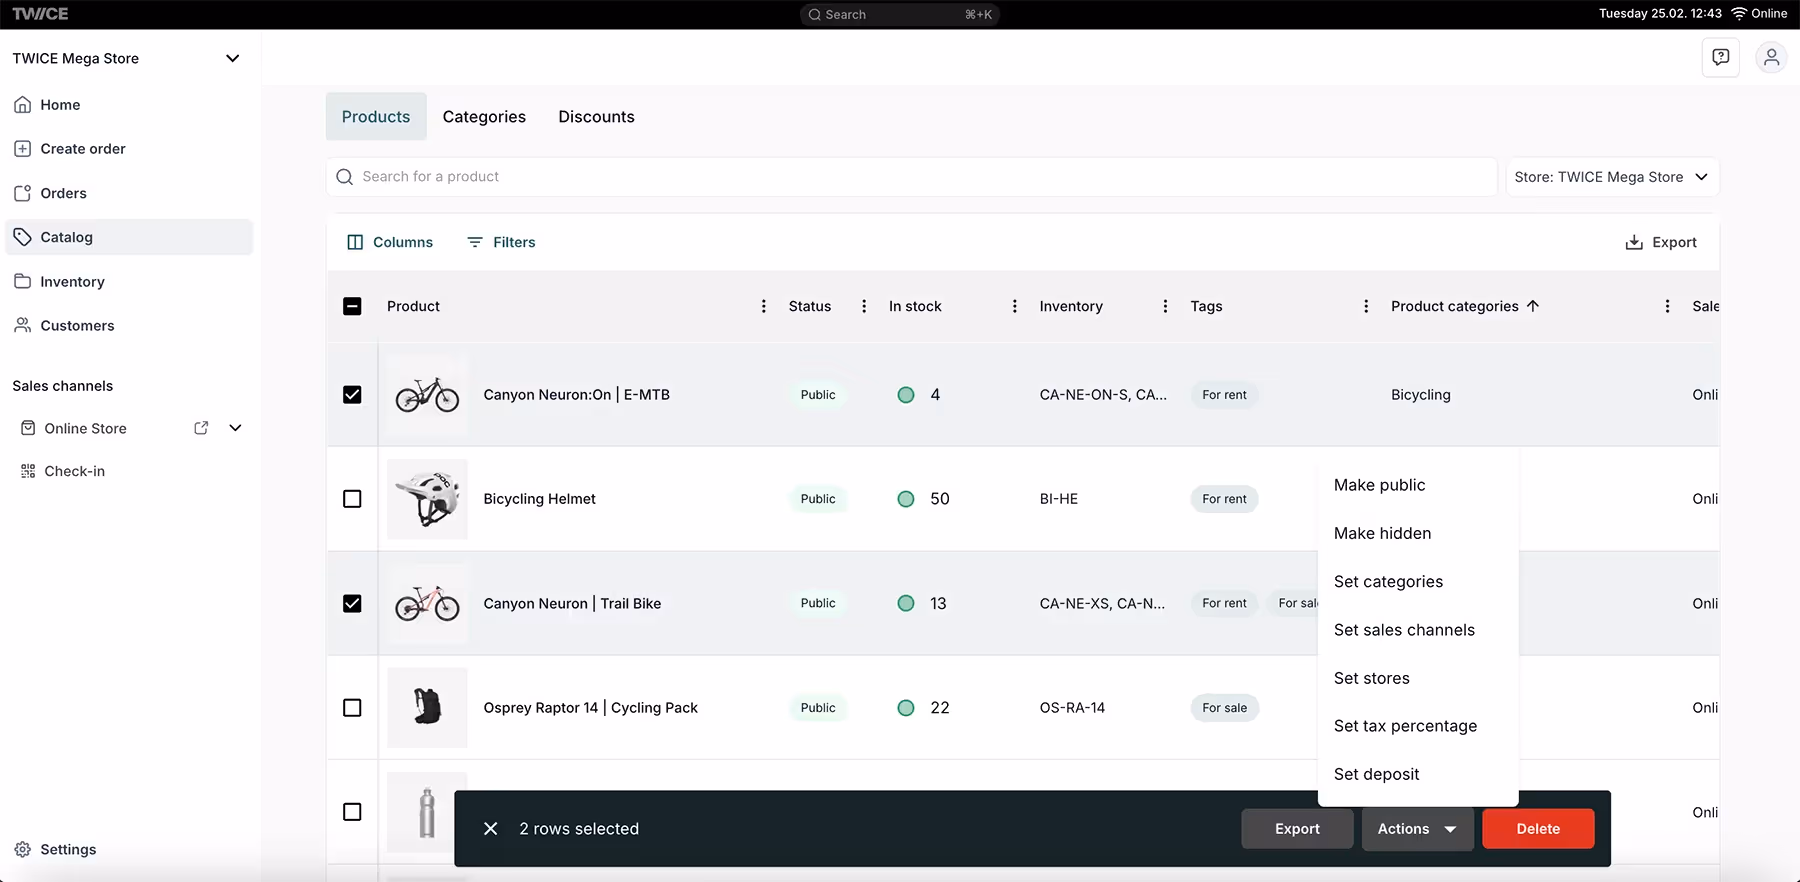Toggle the Actions dropdown button
The image size is (1800, 882).
(x=1417, y=829)
